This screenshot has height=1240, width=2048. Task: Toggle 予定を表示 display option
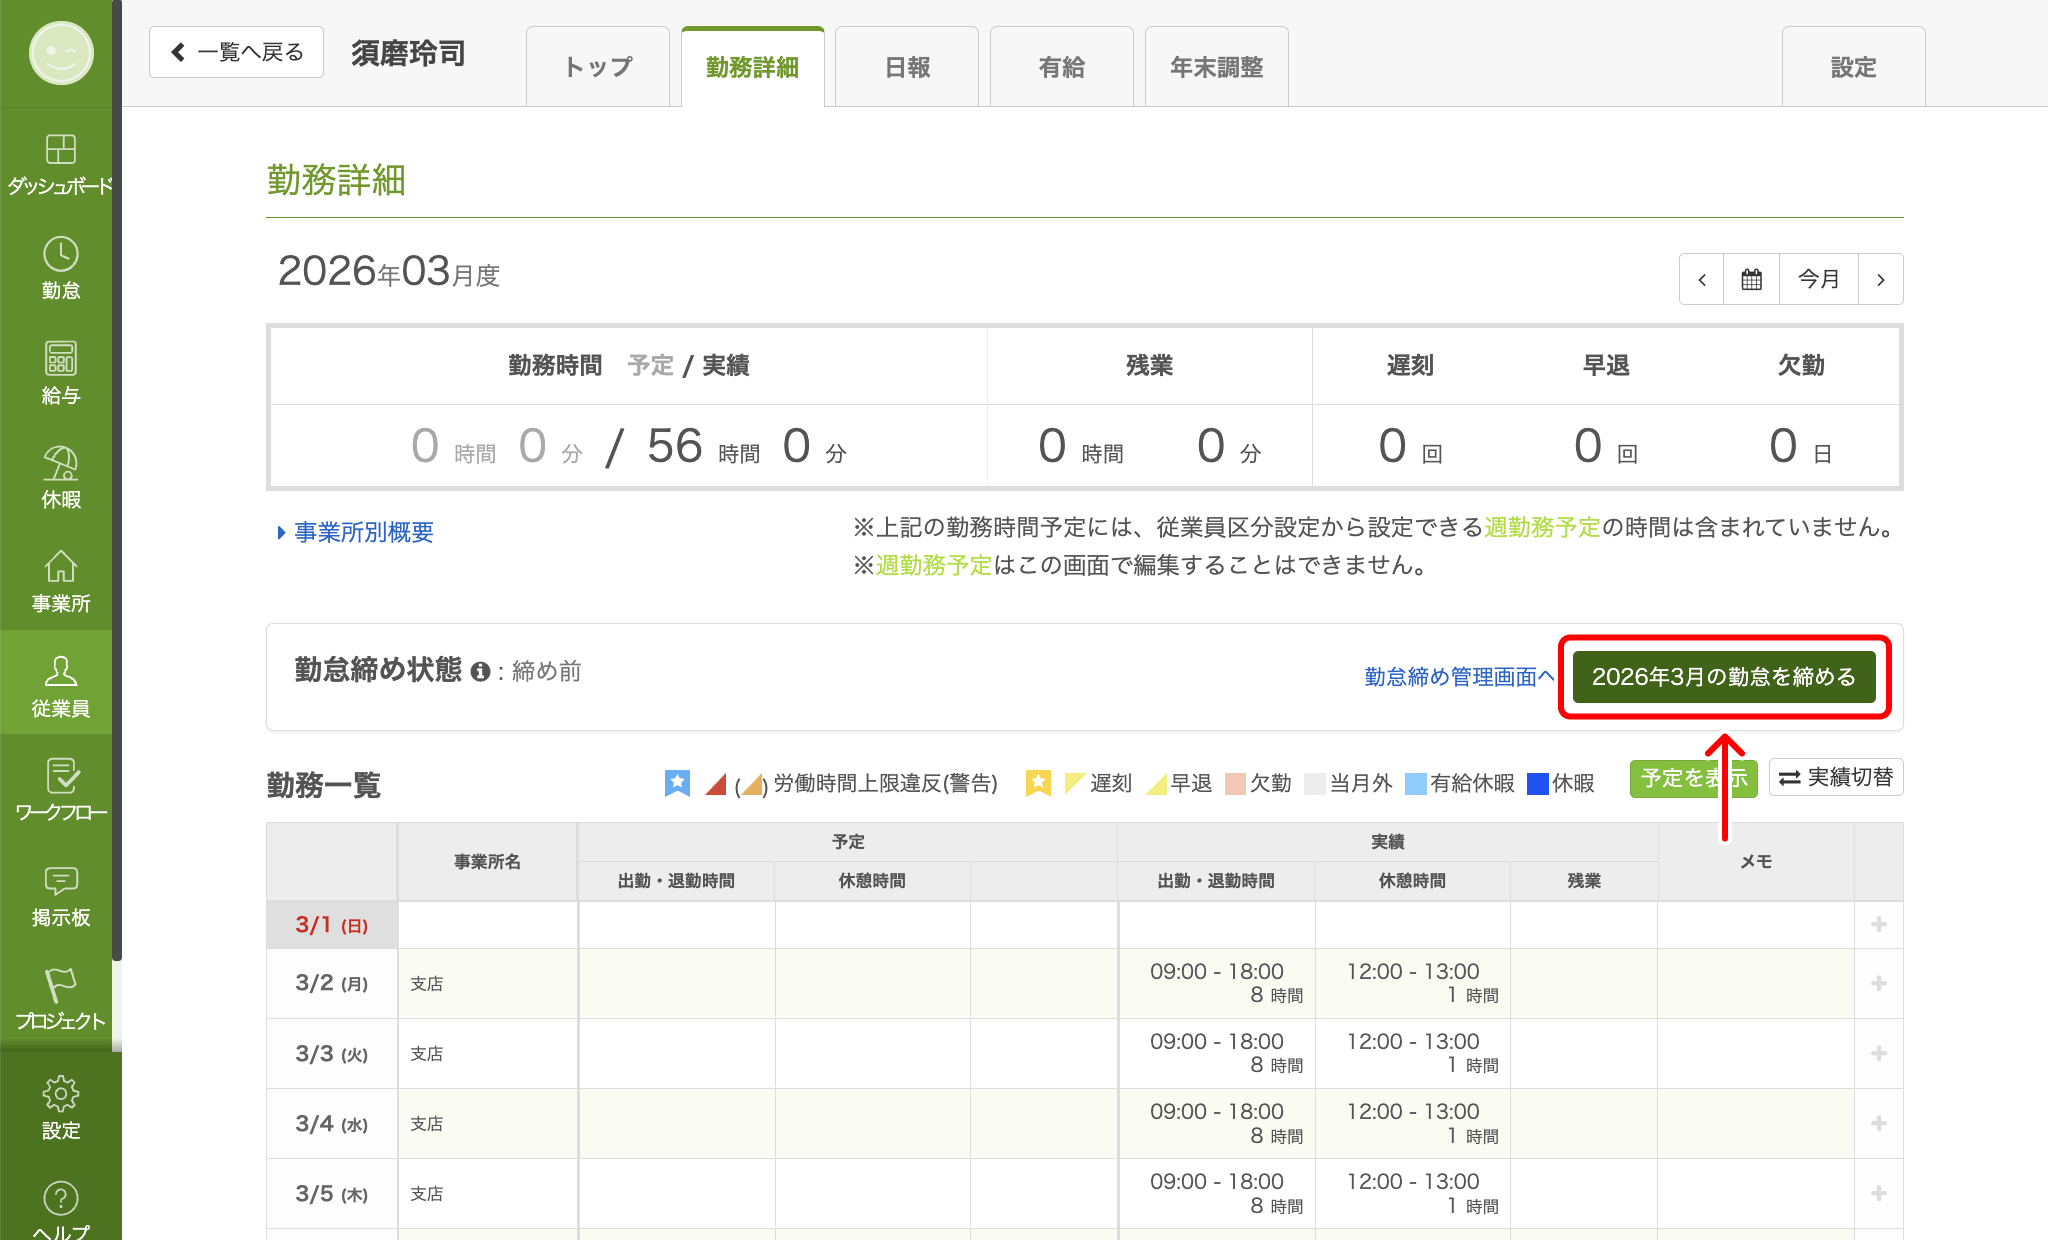tap(1693, 777)
